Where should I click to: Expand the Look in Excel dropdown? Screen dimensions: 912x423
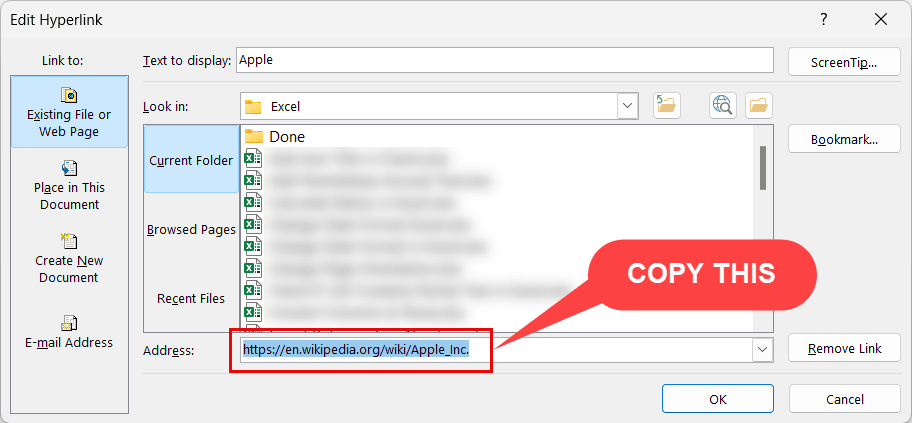click(x=627, y=106)
